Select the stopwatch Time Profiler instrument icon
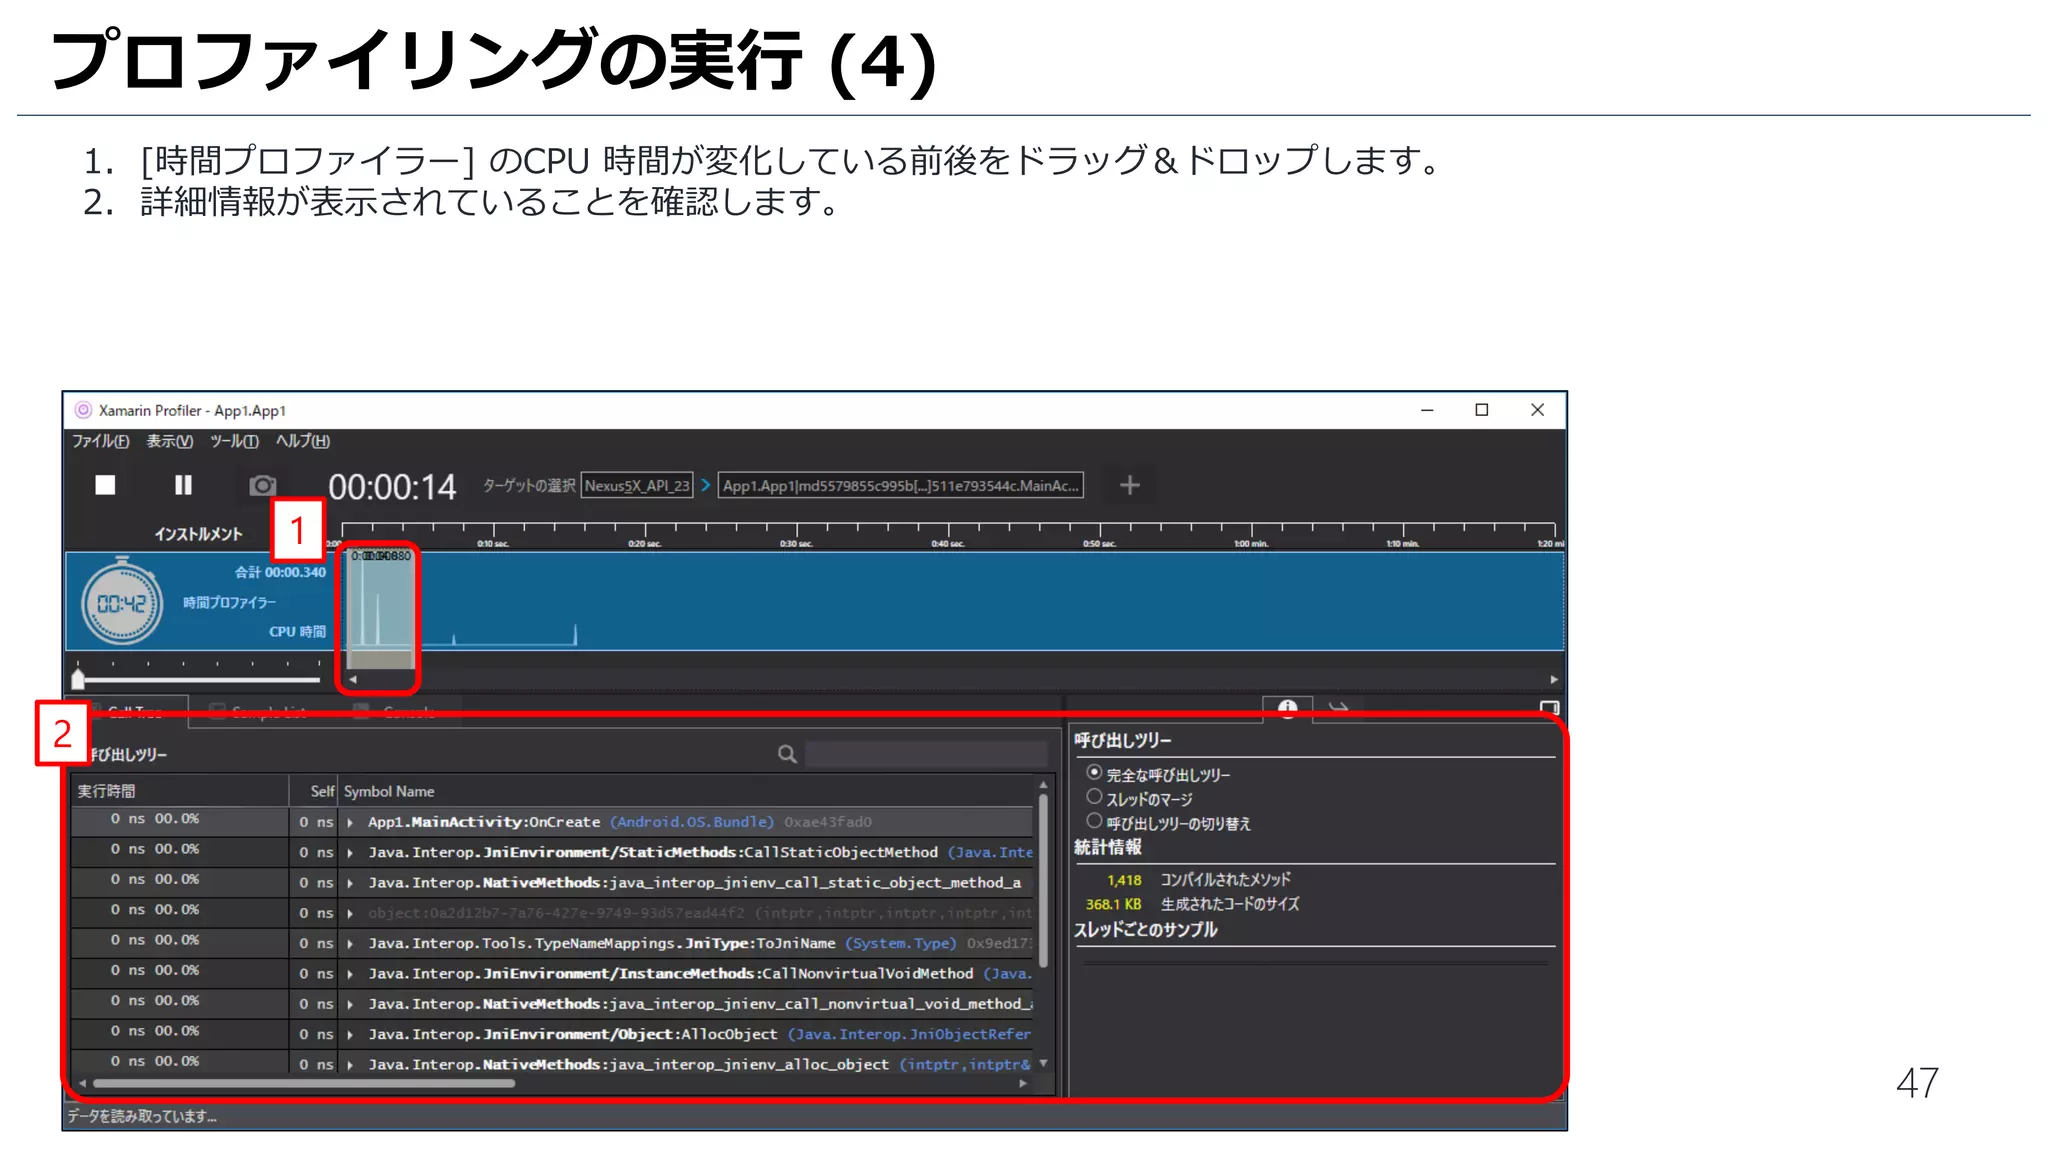This screenshot has height=1152, width=2048. click(122, 600)
